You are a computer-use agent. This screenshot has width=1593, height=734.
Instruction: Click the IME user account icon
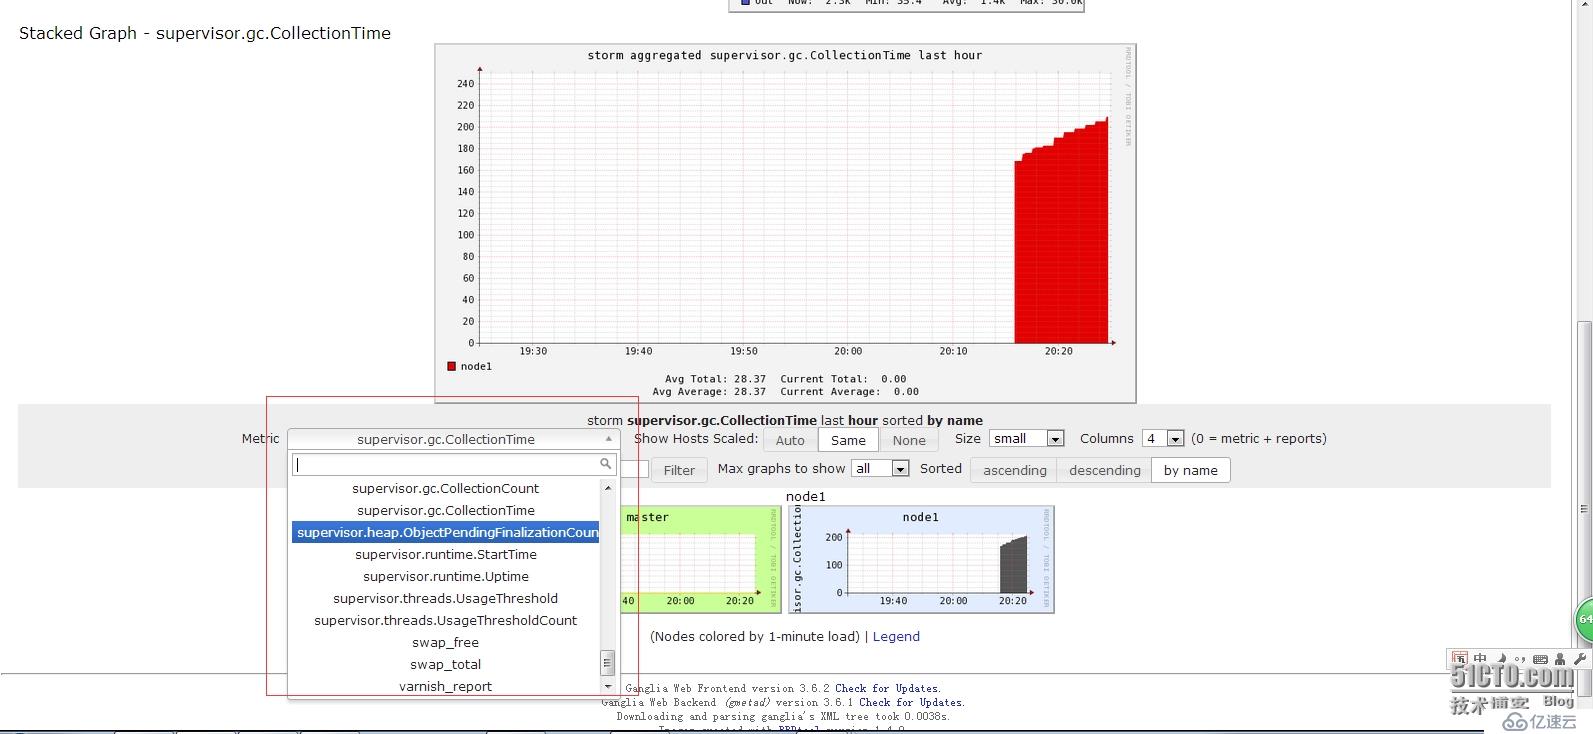pos(1560,659)
